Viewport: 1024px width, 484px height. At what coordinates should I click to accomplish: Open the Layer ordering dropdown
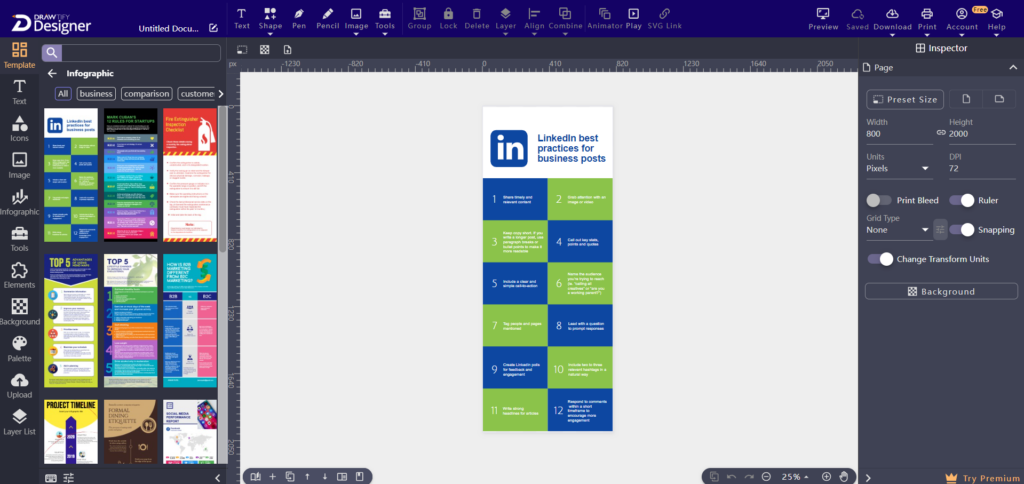pyautogui.click(x=505, y=20)
